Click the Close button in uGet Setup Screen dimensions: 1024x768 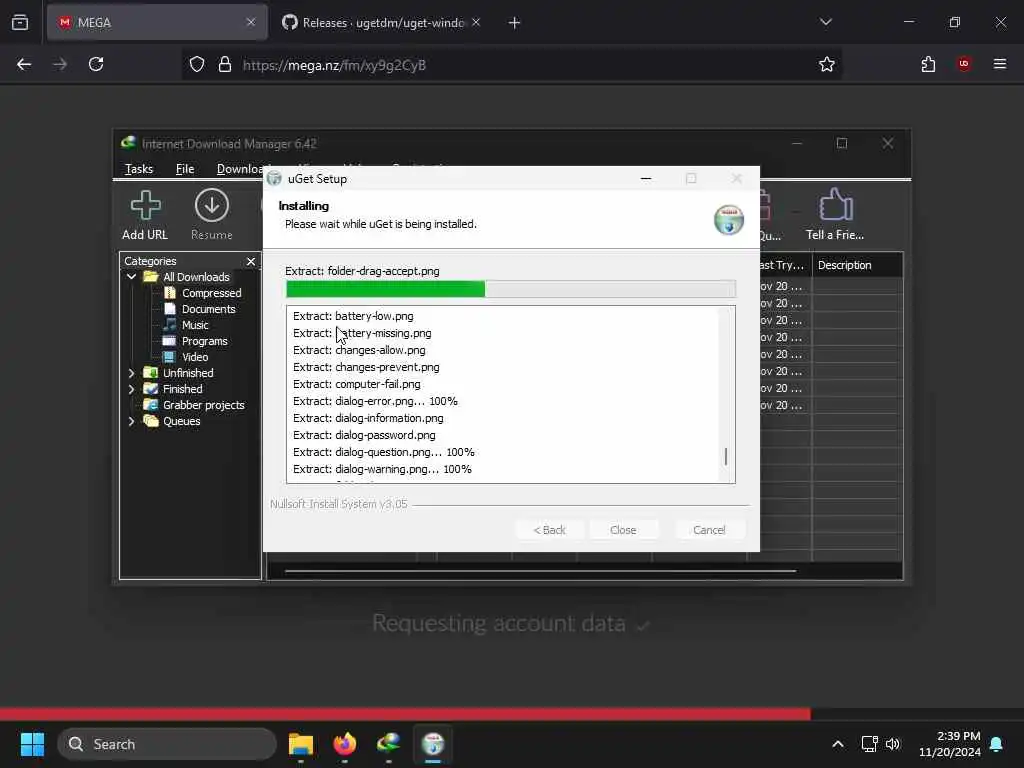point(623,530)
